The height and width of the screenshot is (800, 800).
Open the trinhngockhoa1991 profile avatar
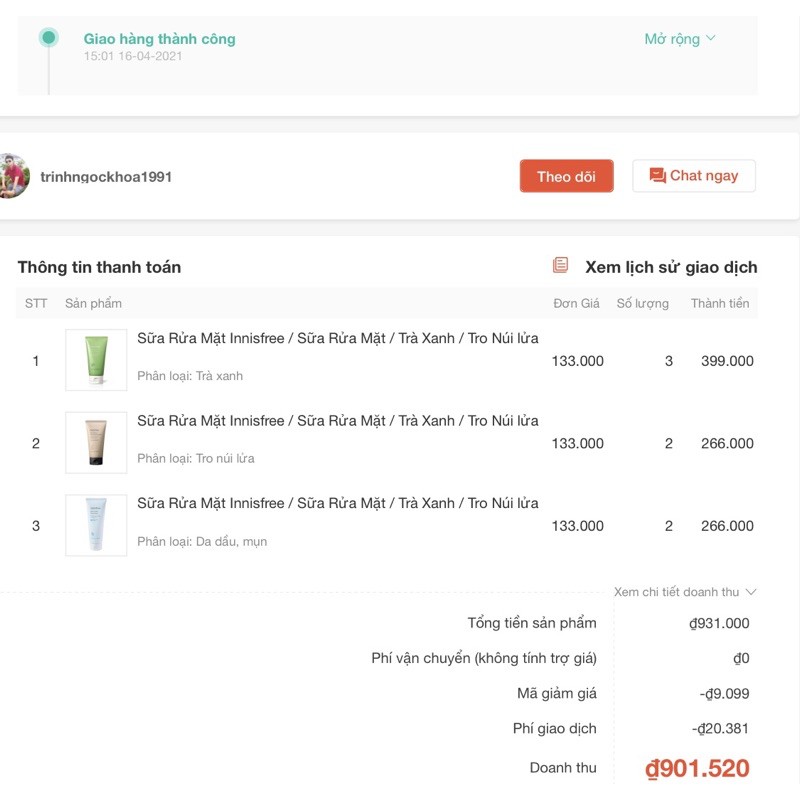pos(12,177)
